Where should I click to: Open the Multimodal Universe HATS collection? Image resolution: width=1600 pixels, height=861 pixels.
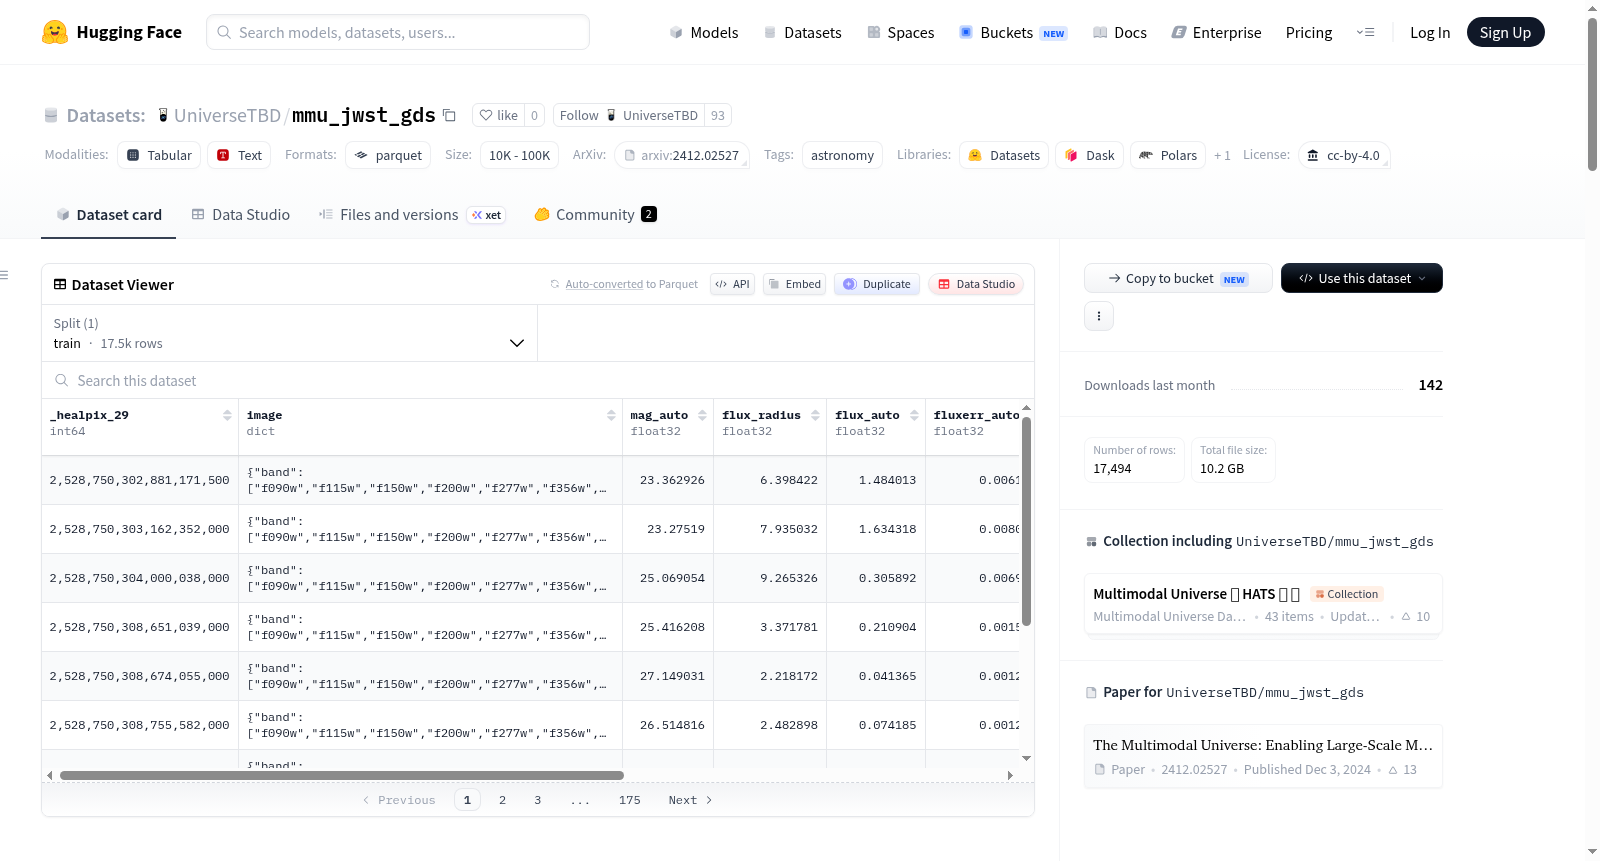(x=1263, y=604)
